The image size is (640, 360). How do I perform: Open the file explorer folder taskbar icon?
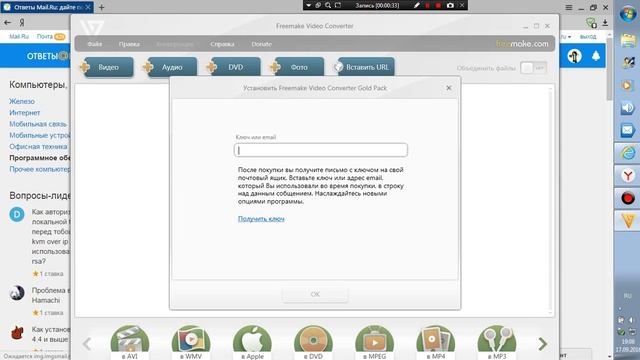pyautogui.click(x=627, y=40)
